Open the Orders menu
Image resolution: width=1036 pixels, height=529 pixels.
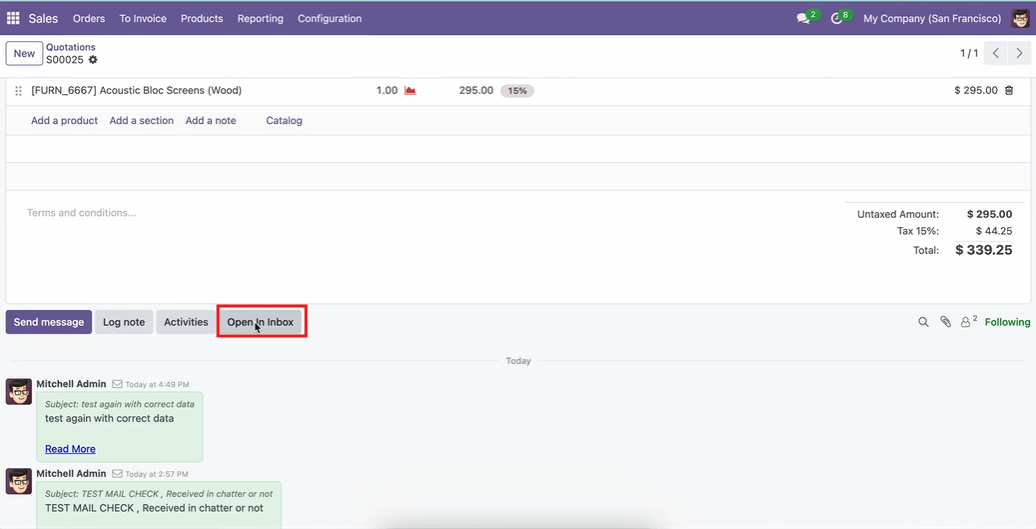[89, 18]
